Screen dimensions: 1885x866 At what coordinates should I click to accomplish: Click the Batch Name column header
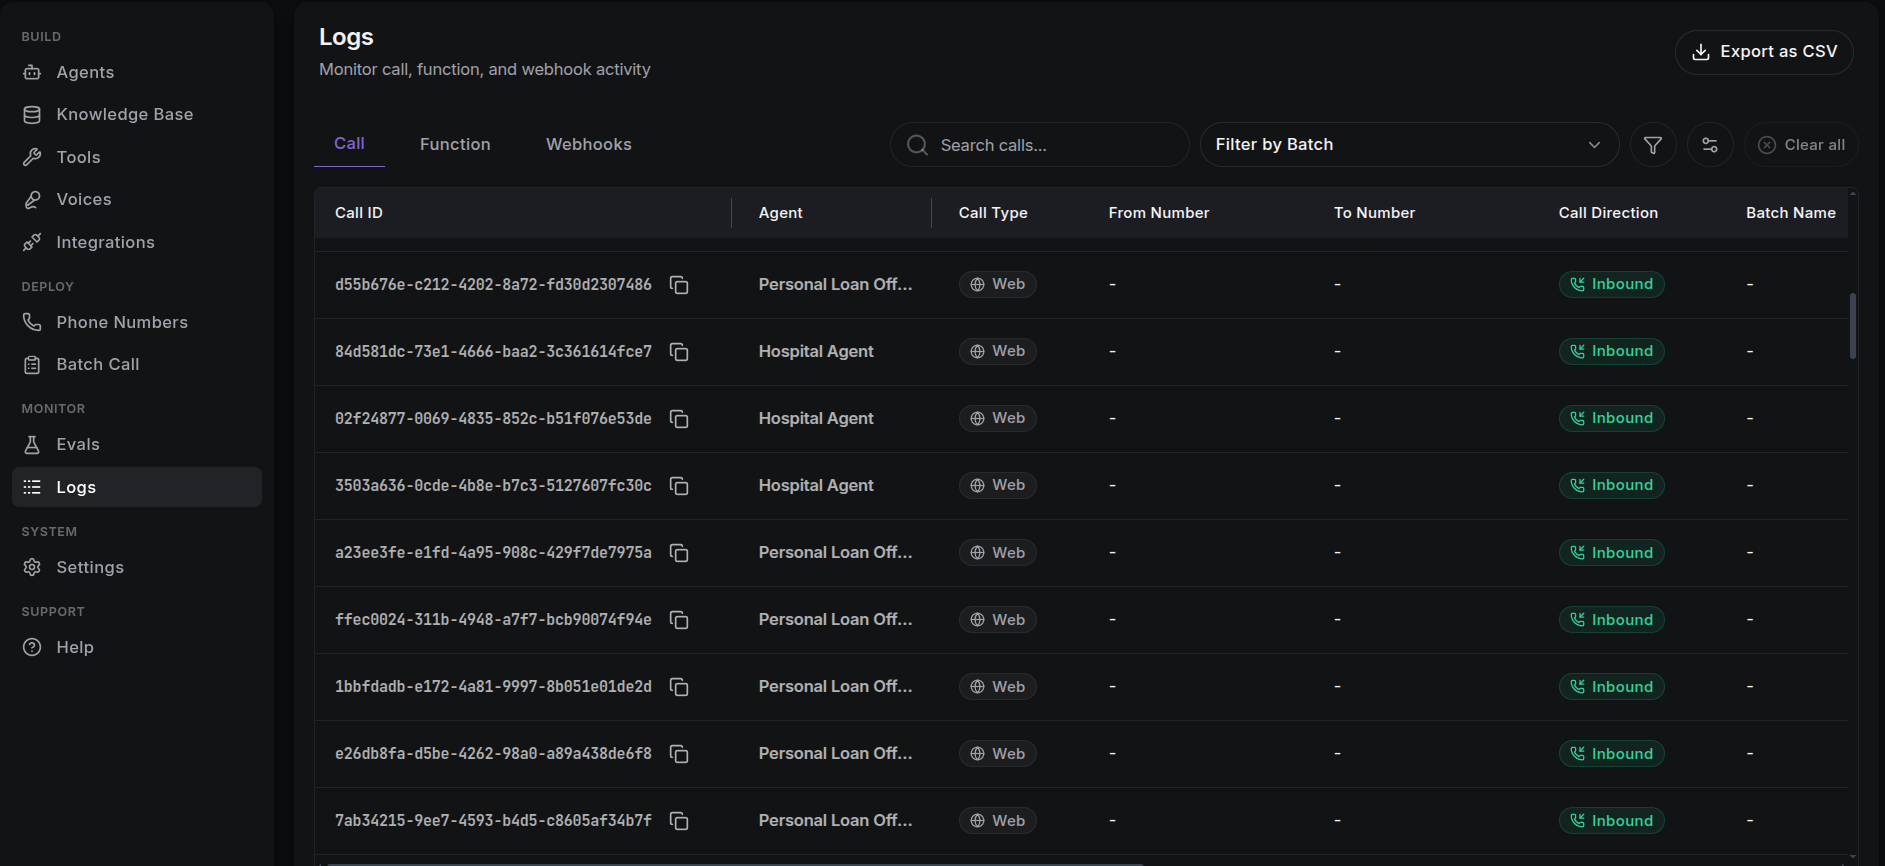click(1791, 213)
